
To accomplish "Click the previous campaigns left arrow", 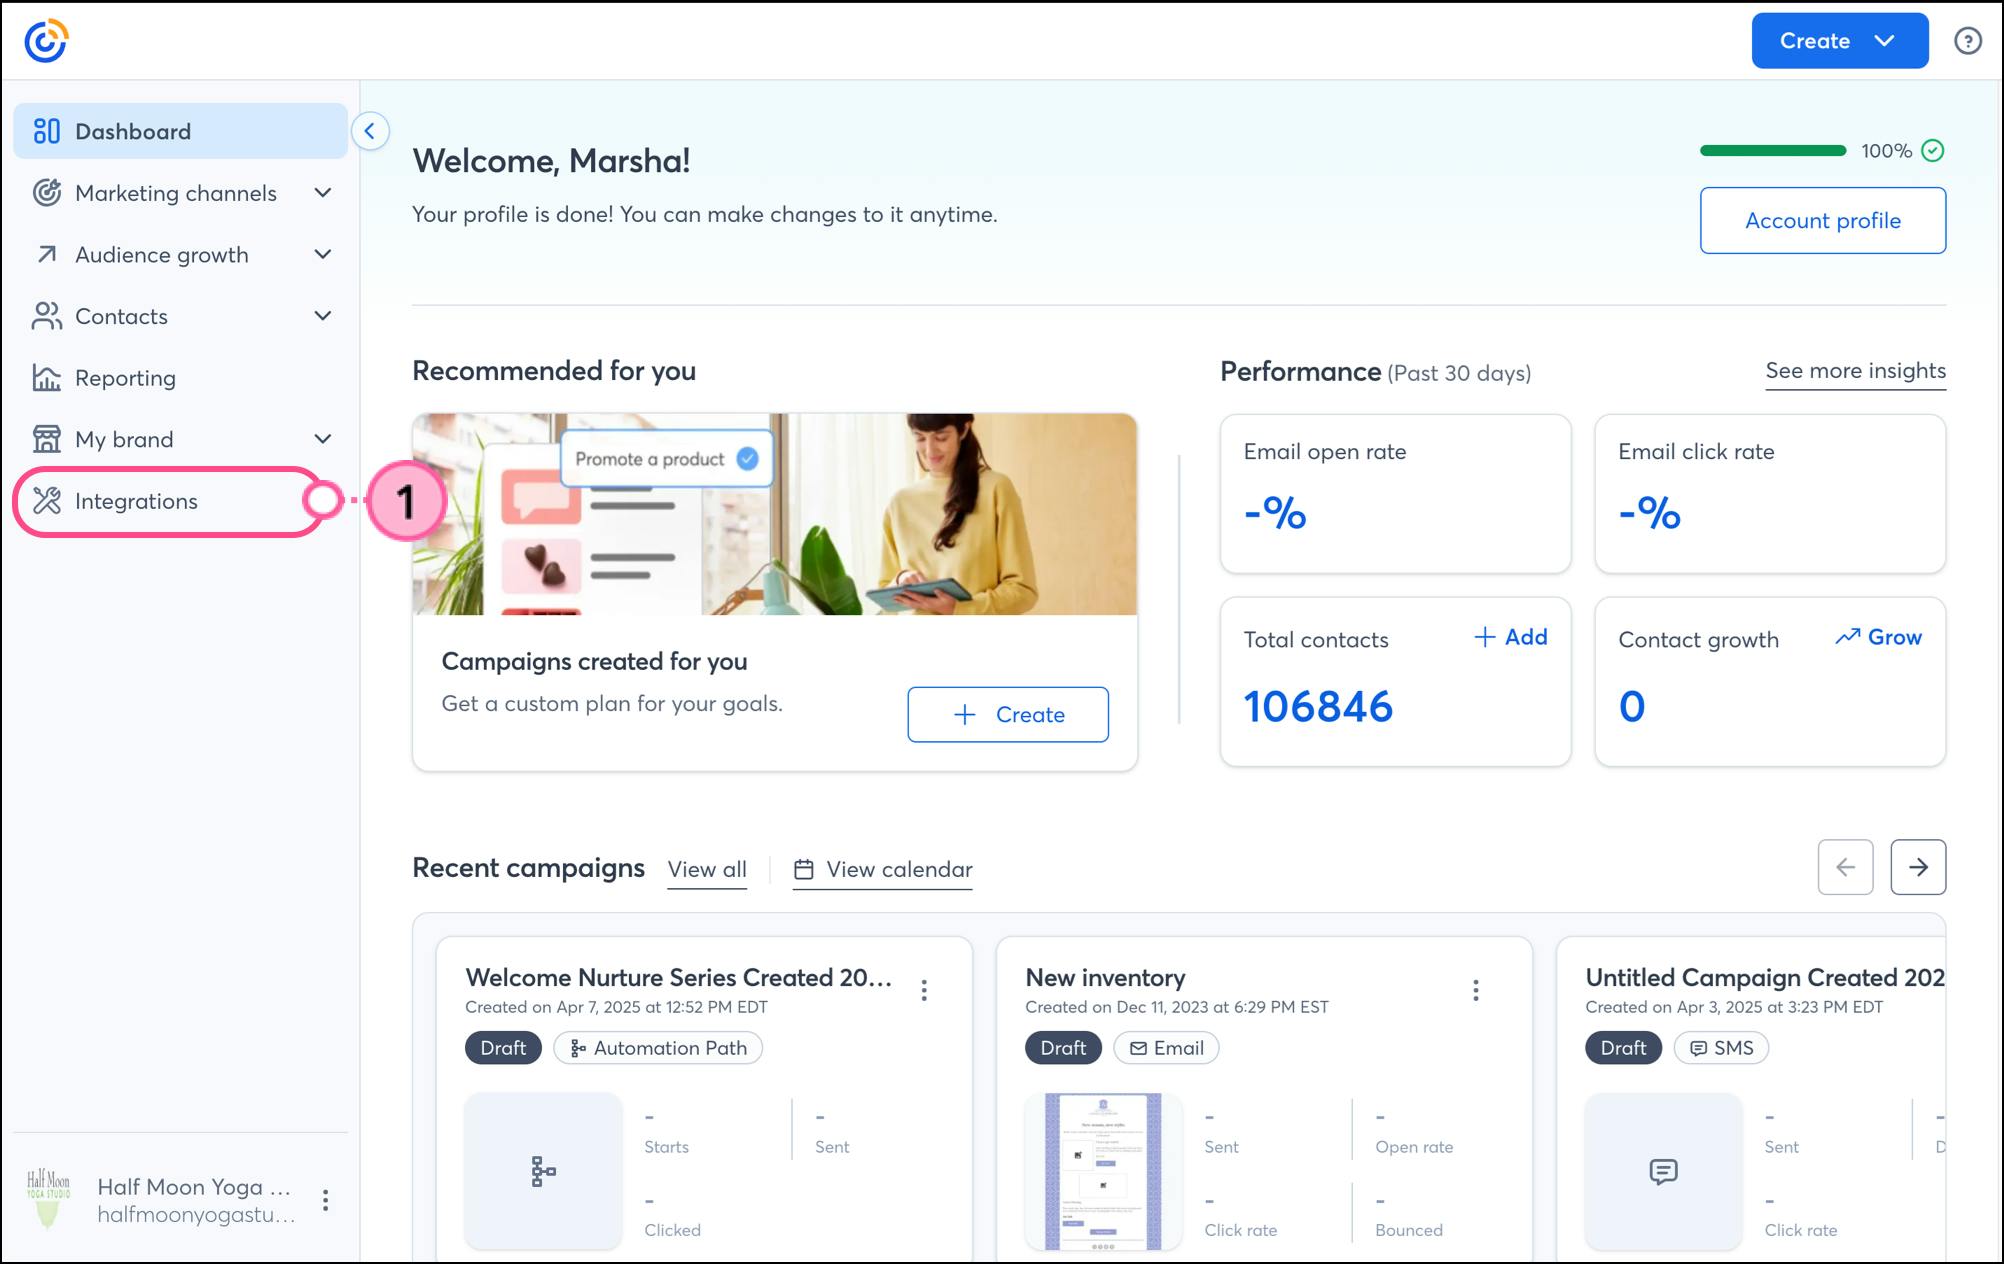I will click(x=1845, y=867).
